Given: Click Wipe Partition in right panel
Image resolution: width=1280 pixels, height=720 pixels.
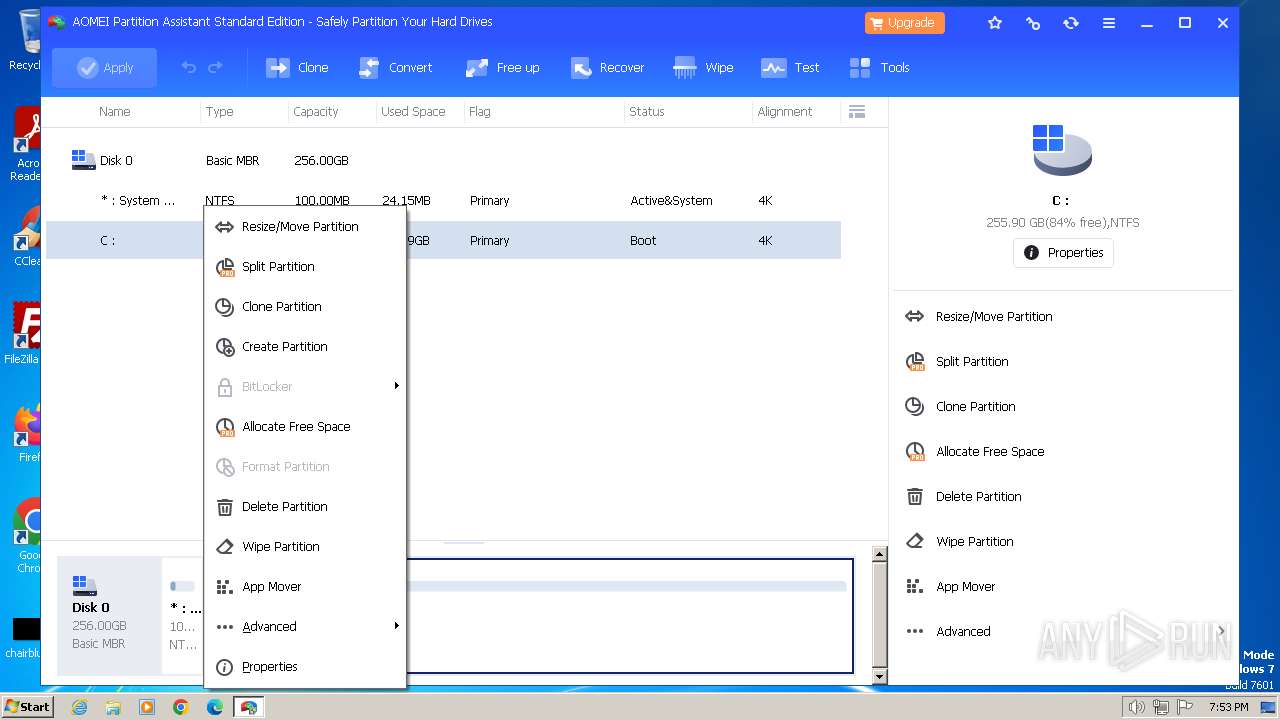Looking at the screenshot, I should (960, 542).
